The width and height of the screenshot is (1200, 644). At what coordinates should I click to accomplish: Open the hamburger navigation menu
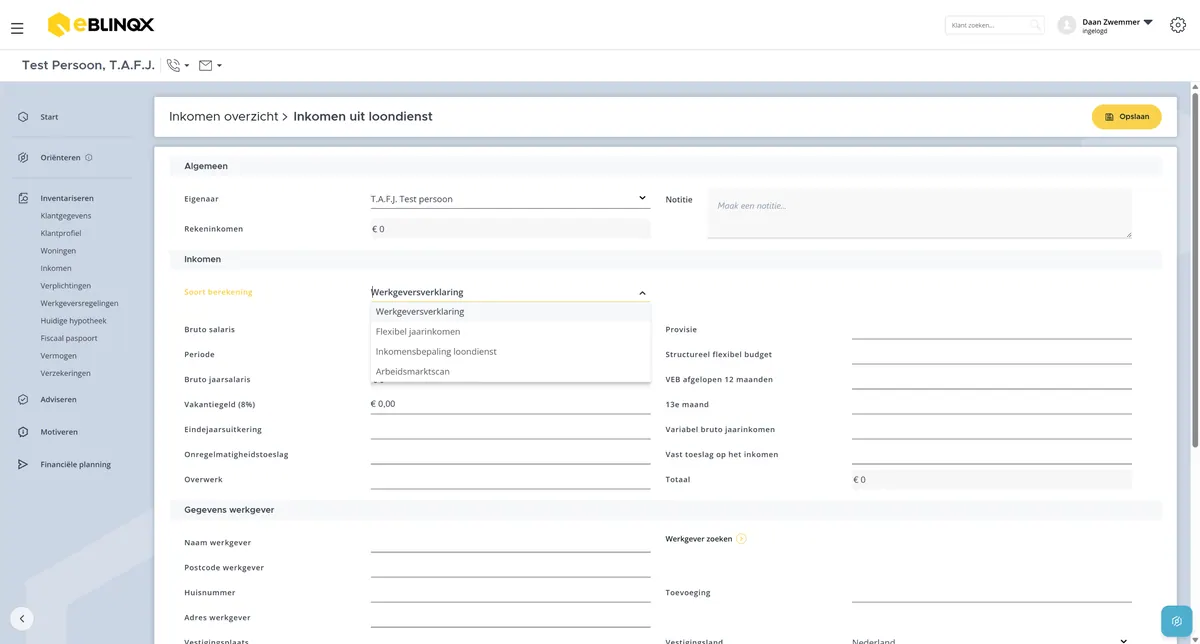click(x=17, y=28)
